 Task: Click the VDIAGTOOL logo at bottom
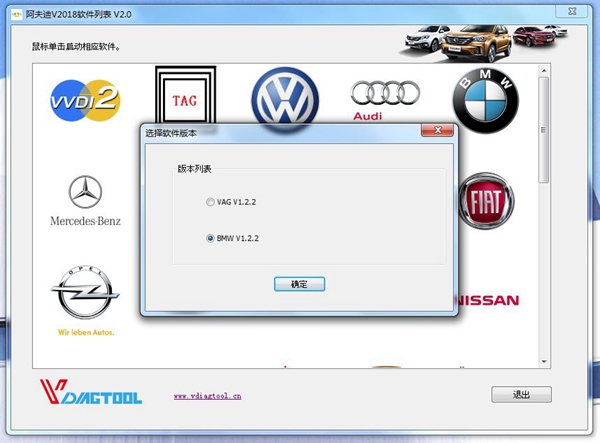[x=91, y=392]
